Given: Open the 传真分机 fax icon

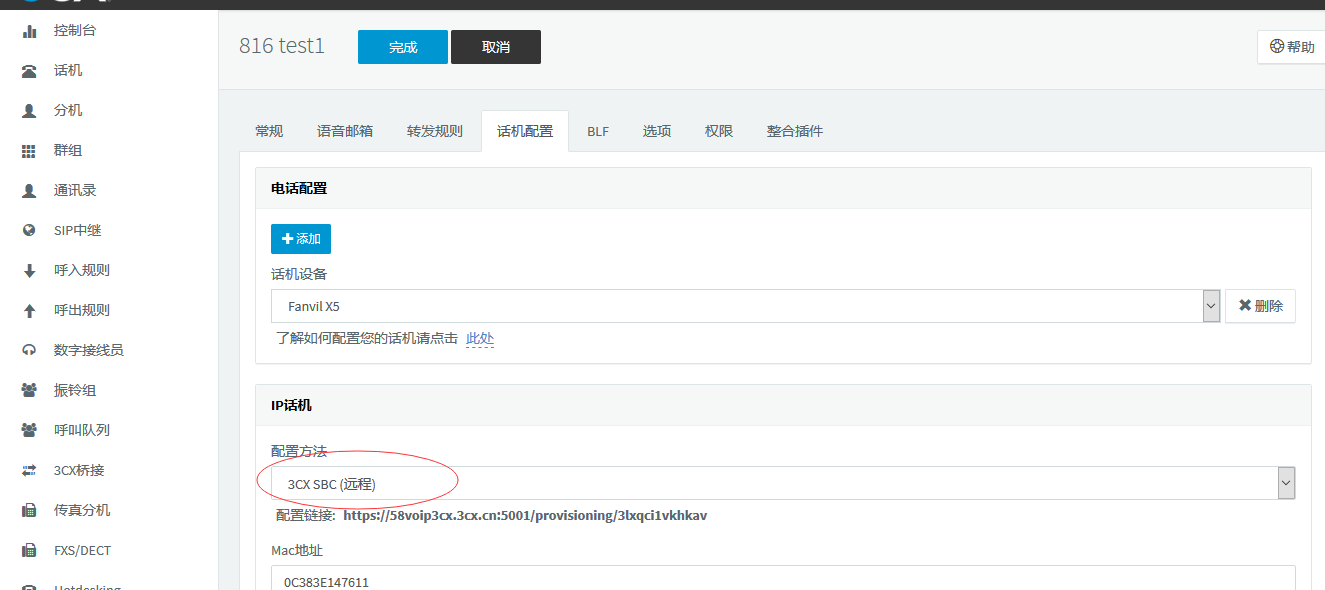Looking at the screenshot, I should pyautogui.click(x=29, y=511).
